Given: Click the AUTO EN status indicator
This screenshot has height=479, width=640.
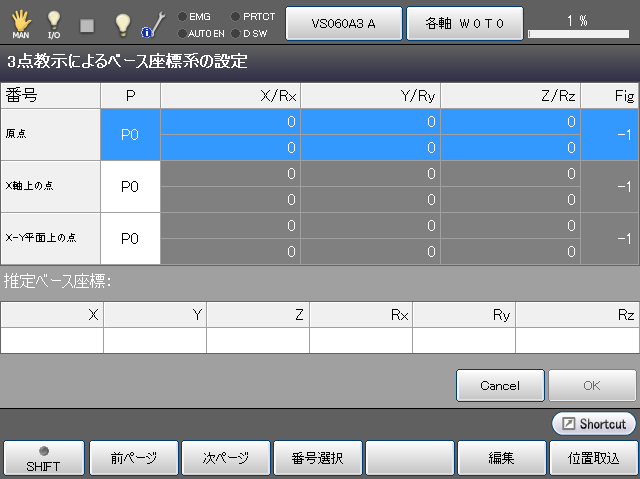Looking at the screenshot, I should pos(202,32).
